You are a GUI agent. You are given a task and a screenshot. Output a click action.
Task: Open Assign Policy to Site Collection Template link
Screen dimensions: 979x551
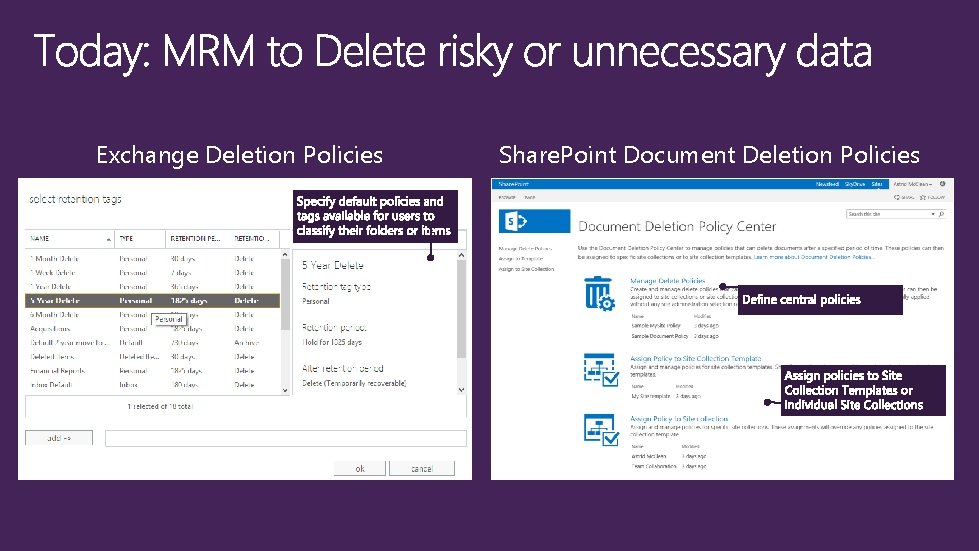pos(696,358)
